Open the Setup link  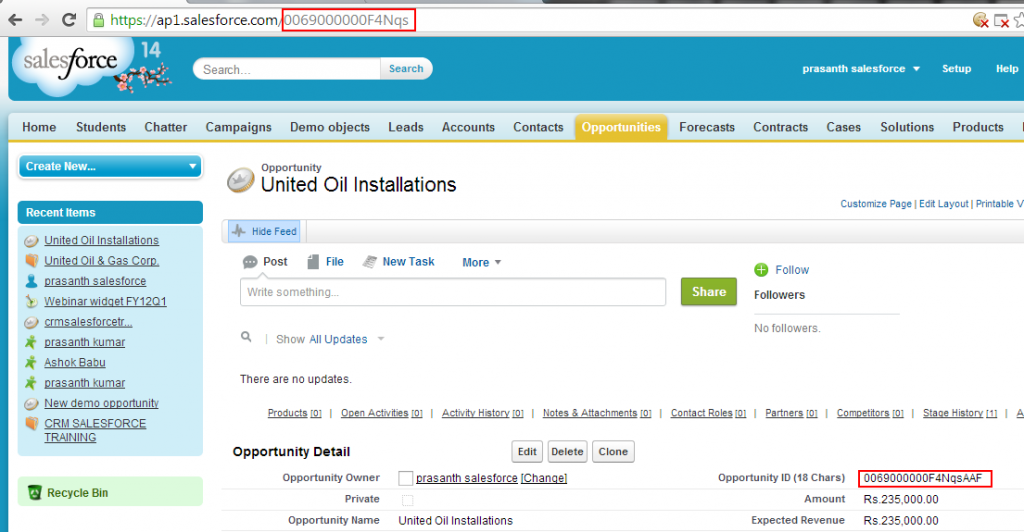[956, 69]
